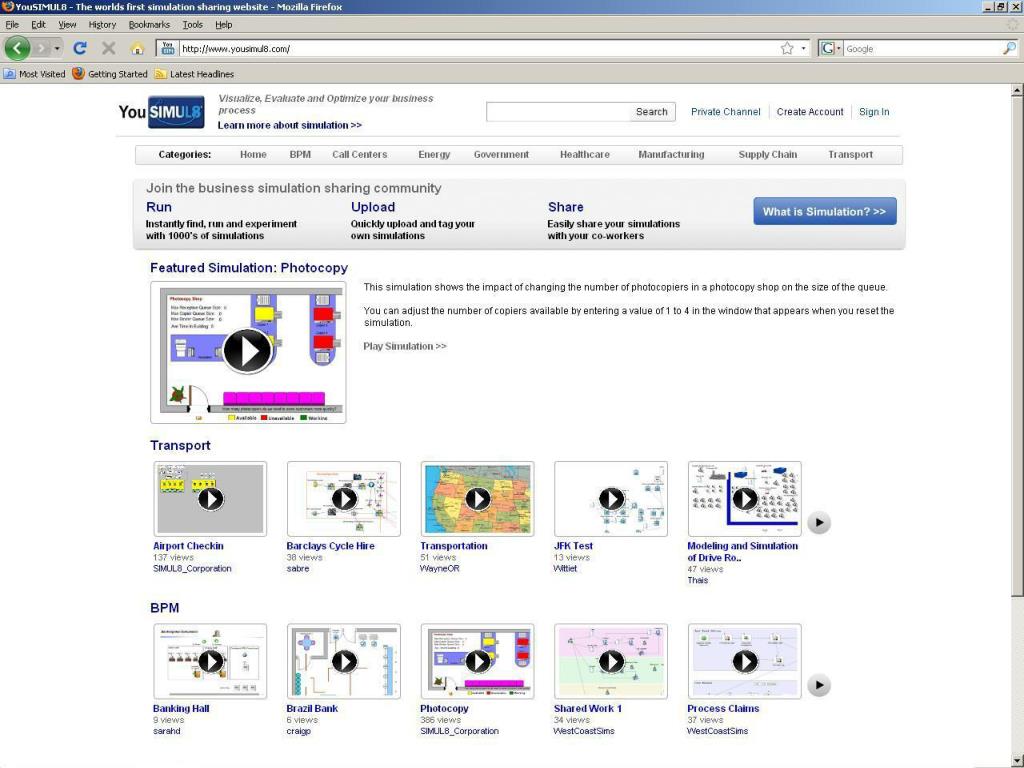Select the Transport category tab

click(850, 155)
